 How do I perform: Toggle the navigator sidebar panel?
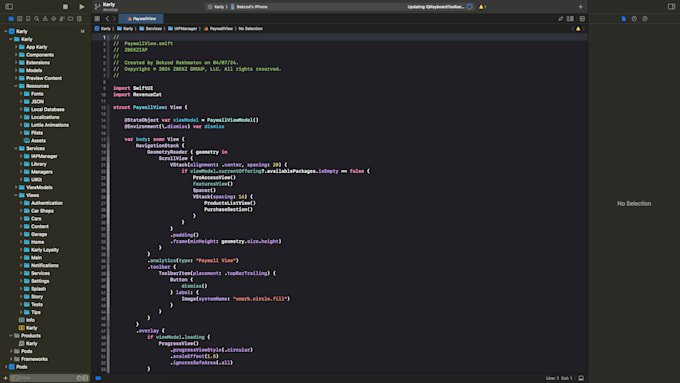[9, 7]
